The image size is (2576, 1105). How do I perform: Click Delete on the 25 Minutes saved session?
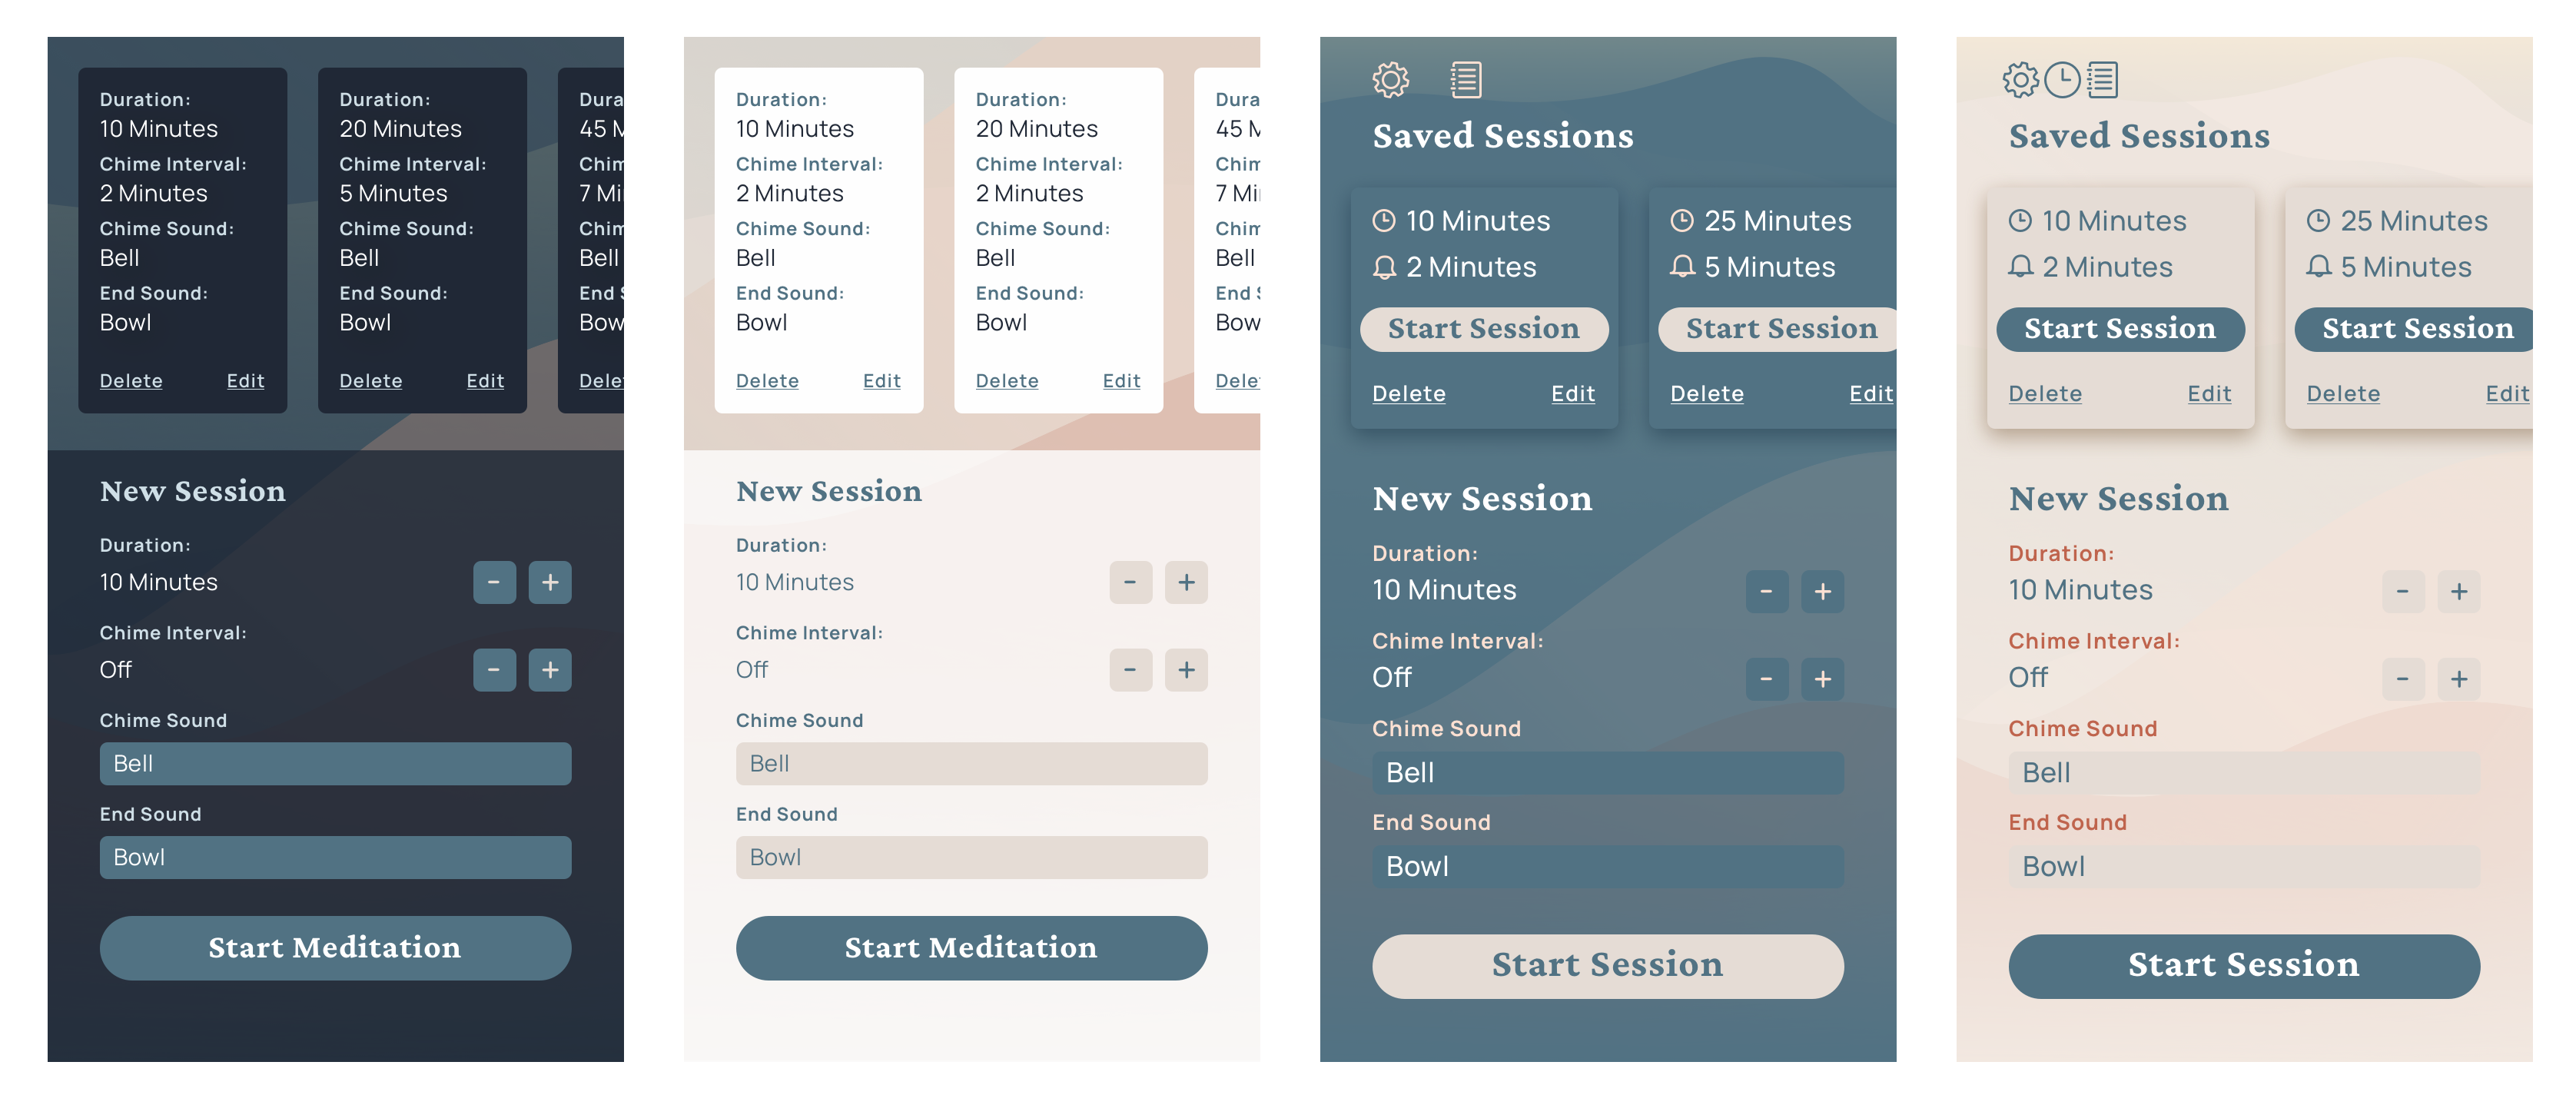[x=1707, y=393]
